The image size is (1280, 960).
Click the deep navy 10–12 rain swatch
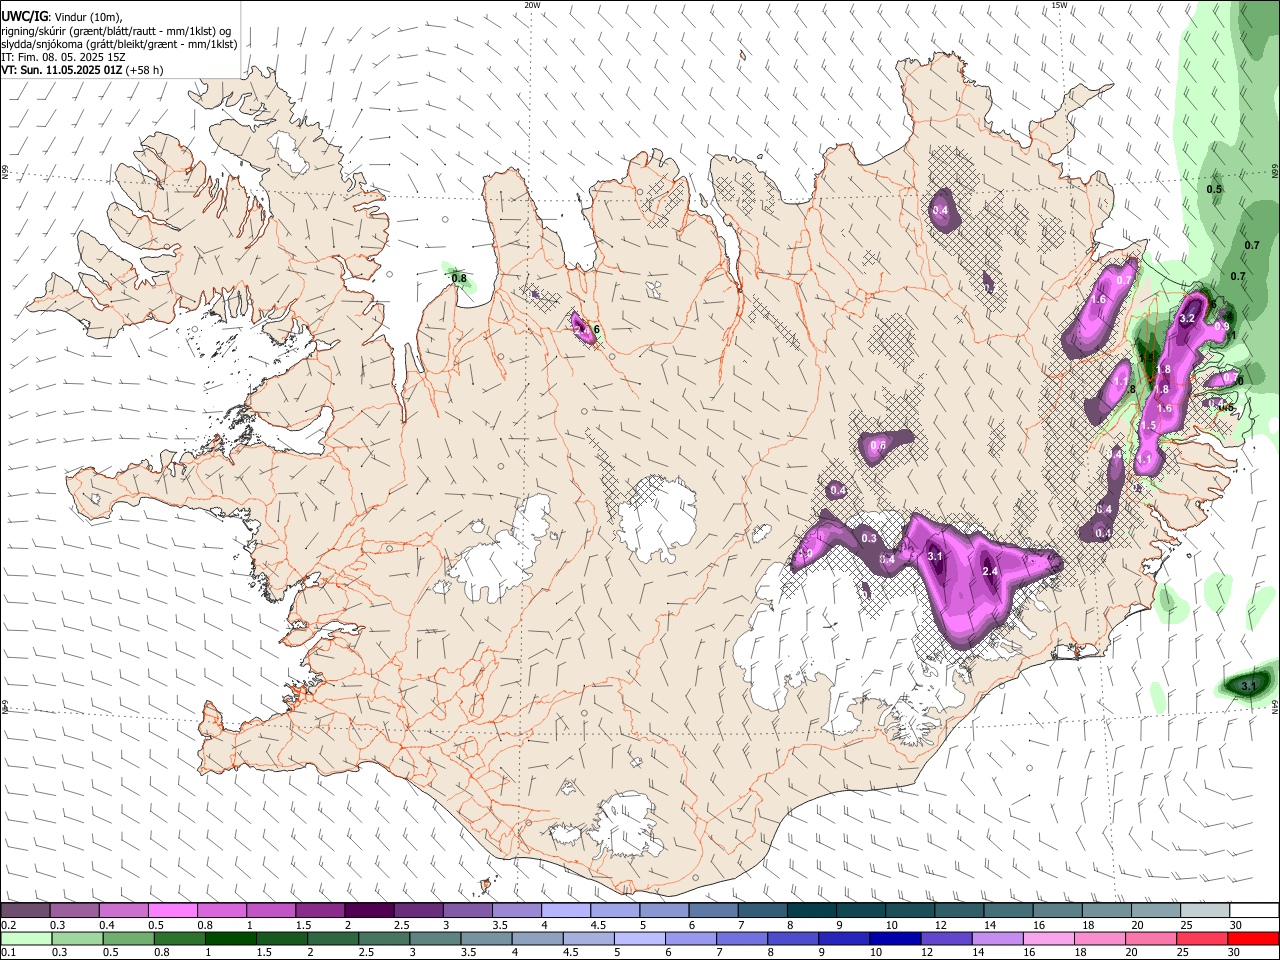[893, 938]
